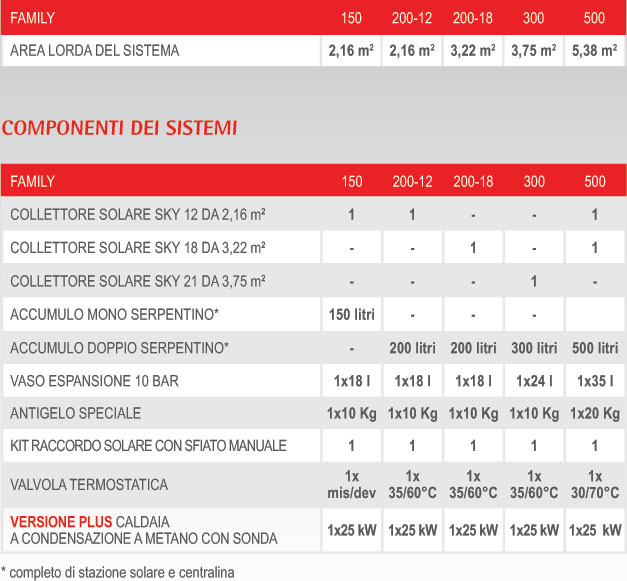627x581 pixels.
Task: Click 'ACCUMULO MONO SERPENTINO*' row label
Action: click(115, 314)
